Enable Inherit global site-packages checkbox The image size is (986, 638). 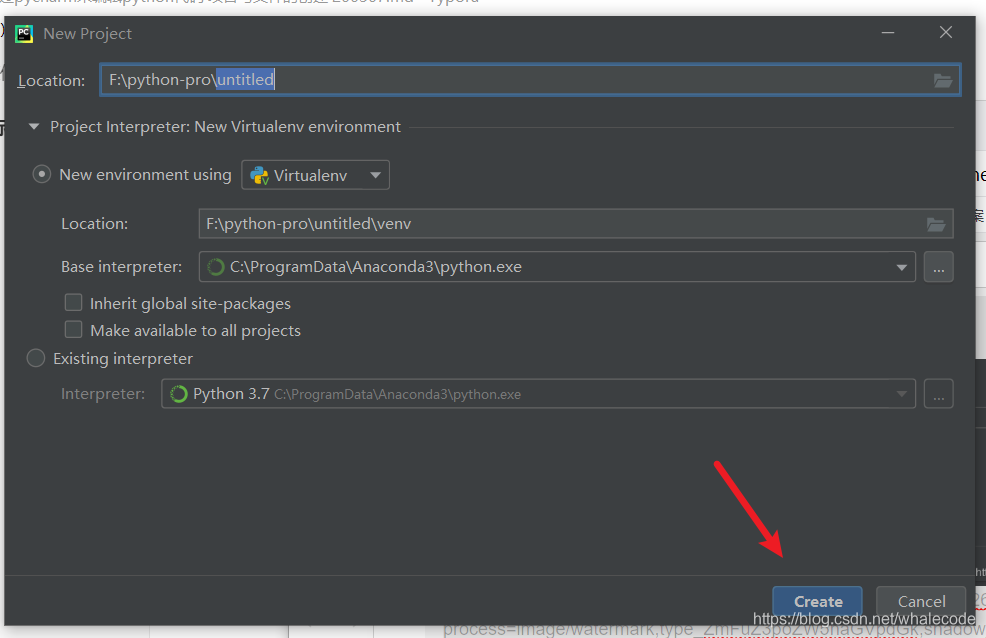click(74, 303)
